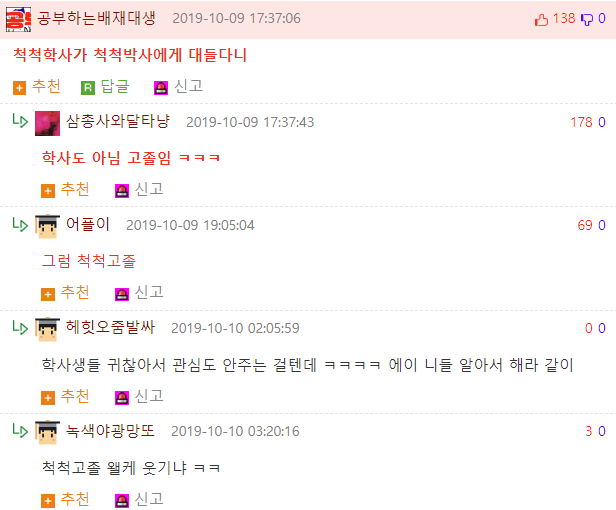The height and width of the screenshot is (510, 616).
Task: Click the siren 신고 icon under the top comment
Action: point(161,88)
